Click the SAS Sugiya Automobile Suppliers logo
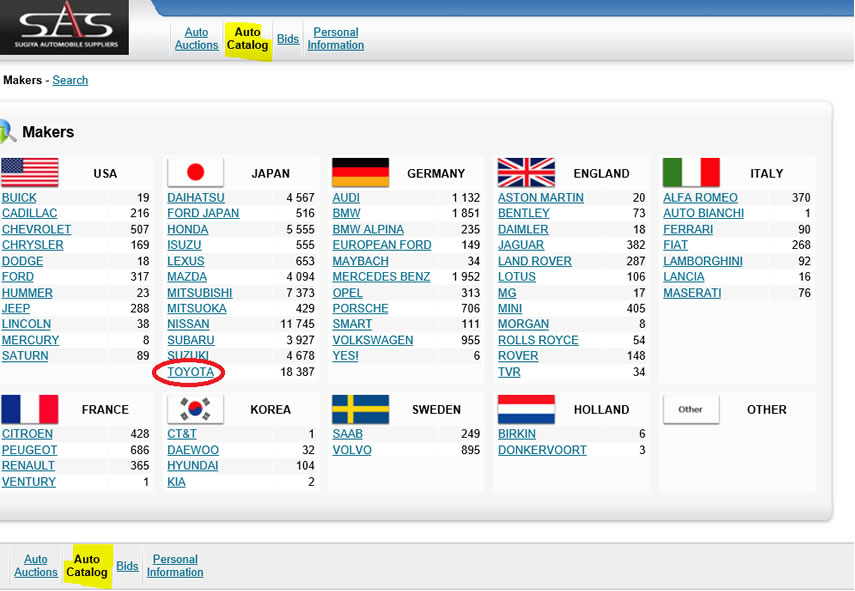This screenshot has height=591, width=855. coord(64,27)
